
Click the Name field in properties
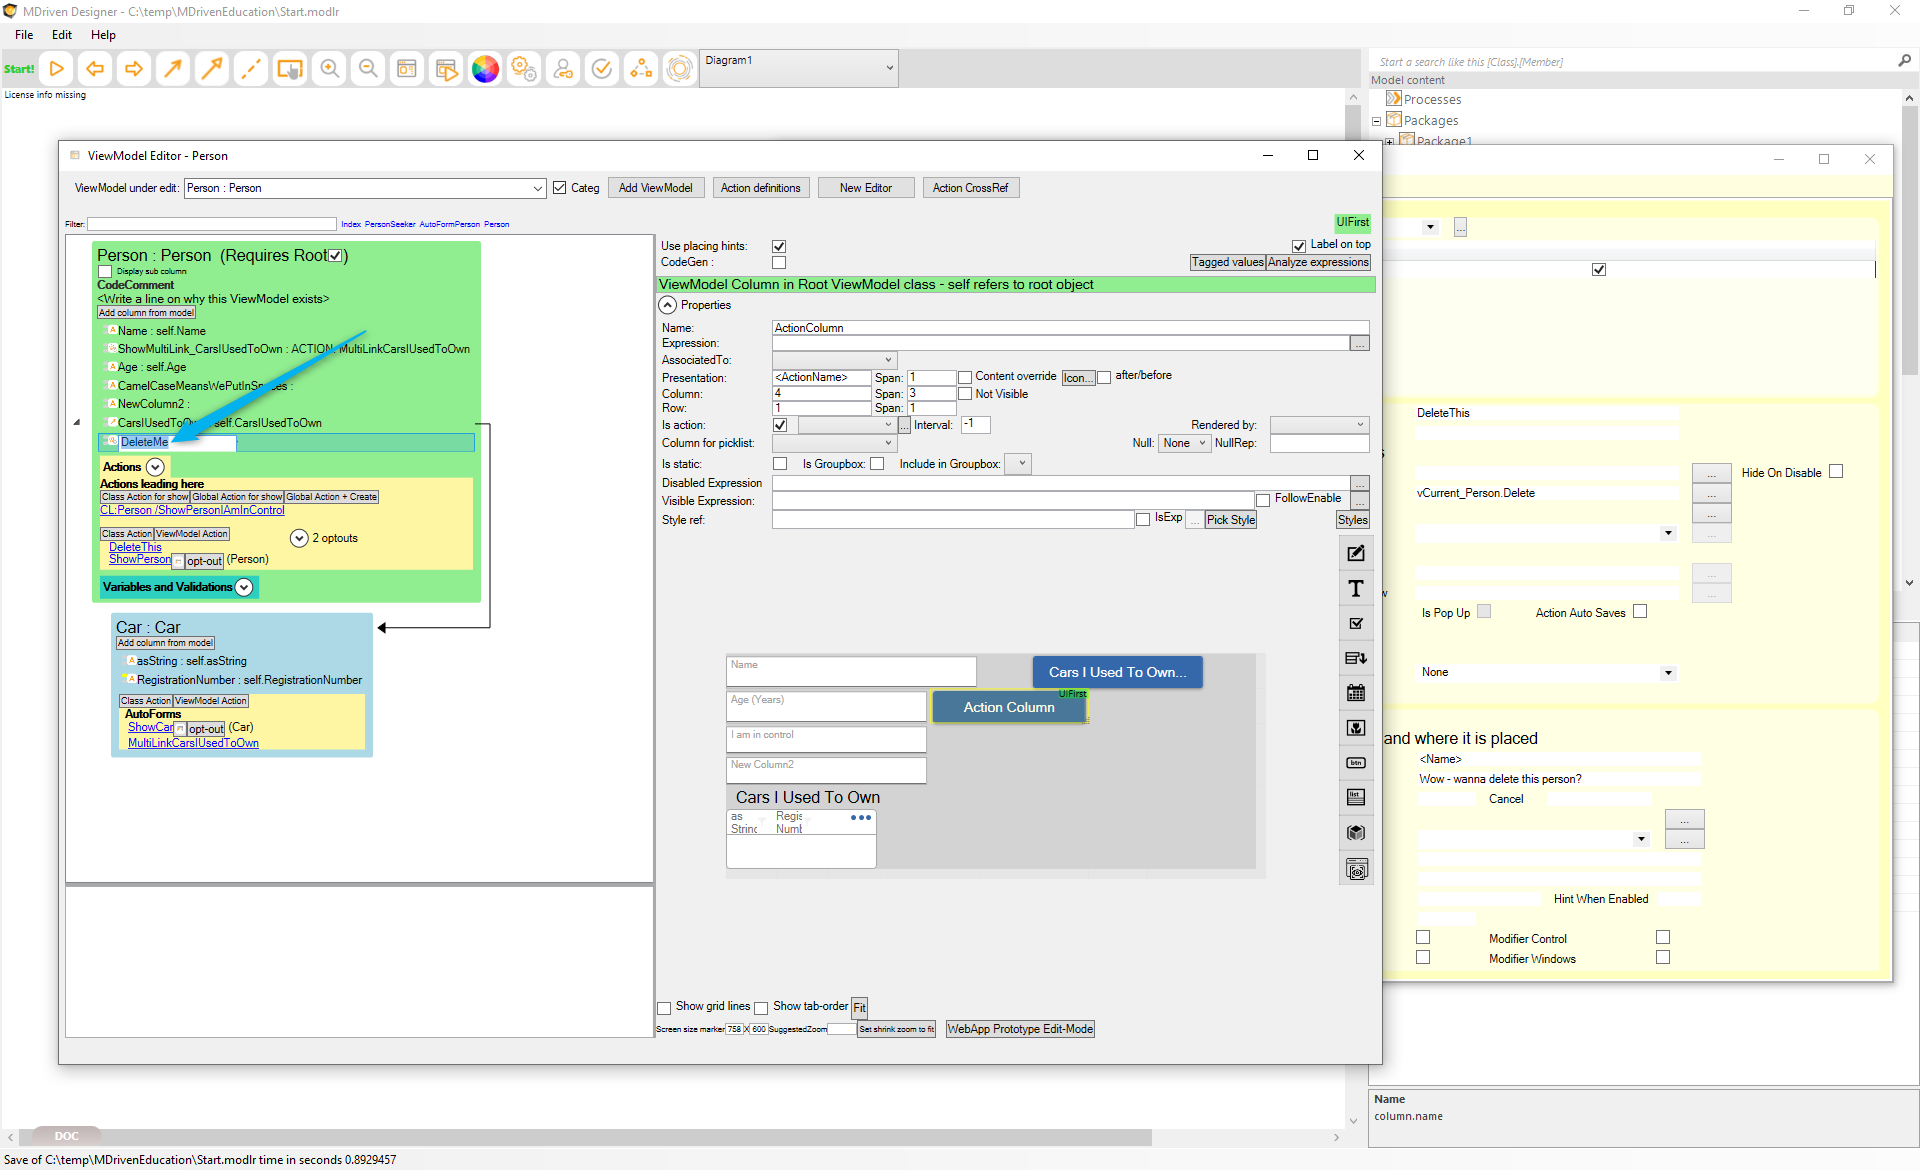1069,328
